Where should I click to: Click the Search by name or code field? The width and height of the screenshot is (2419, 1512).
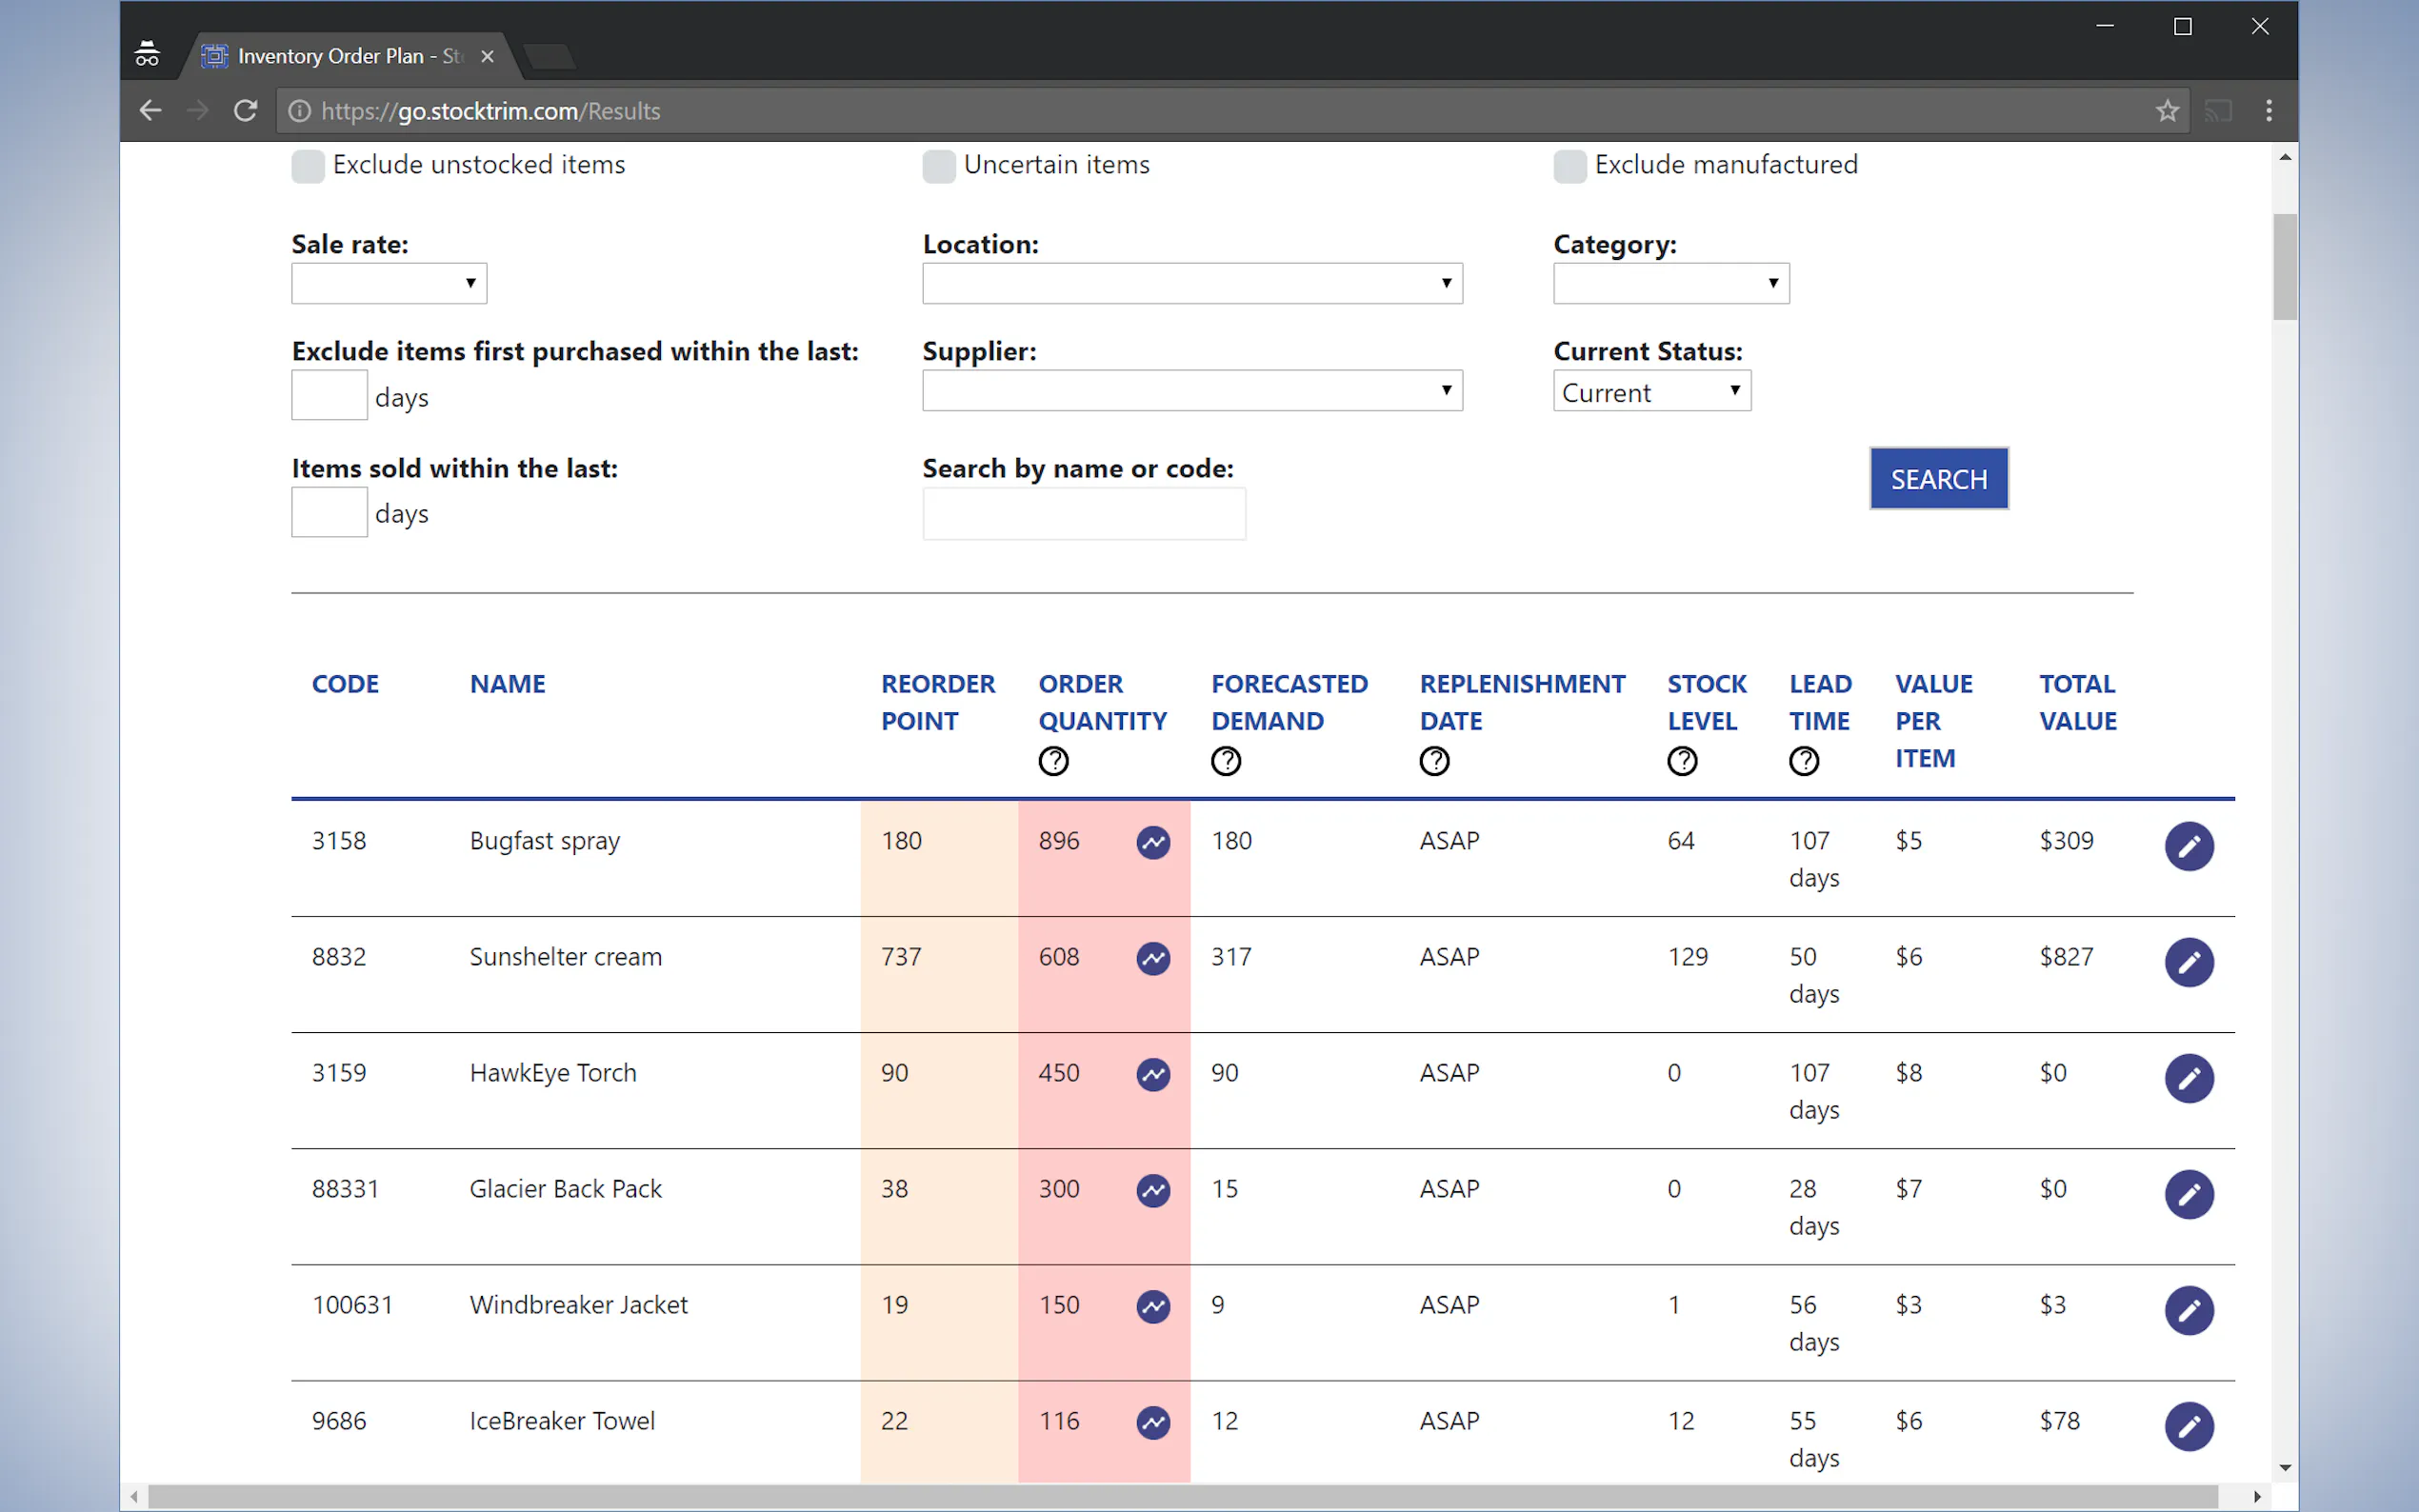pos(1083,514)
